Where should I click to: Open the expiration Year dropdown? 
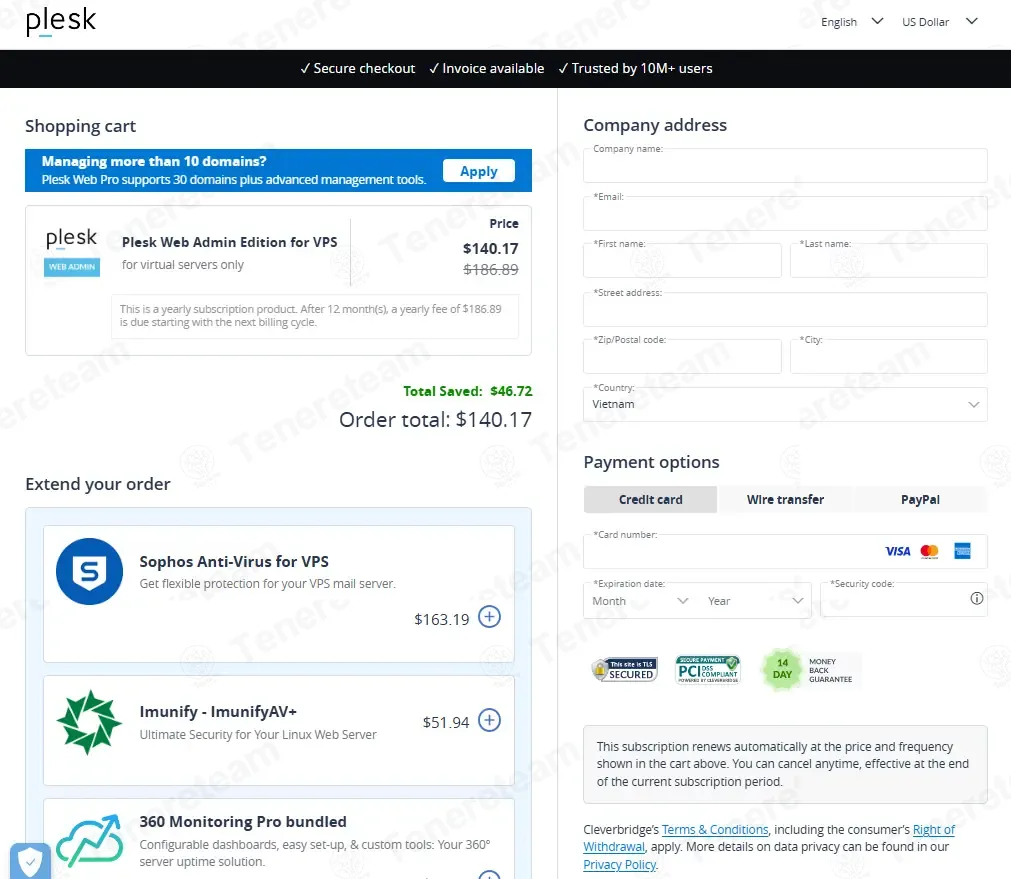pos(754,601)
